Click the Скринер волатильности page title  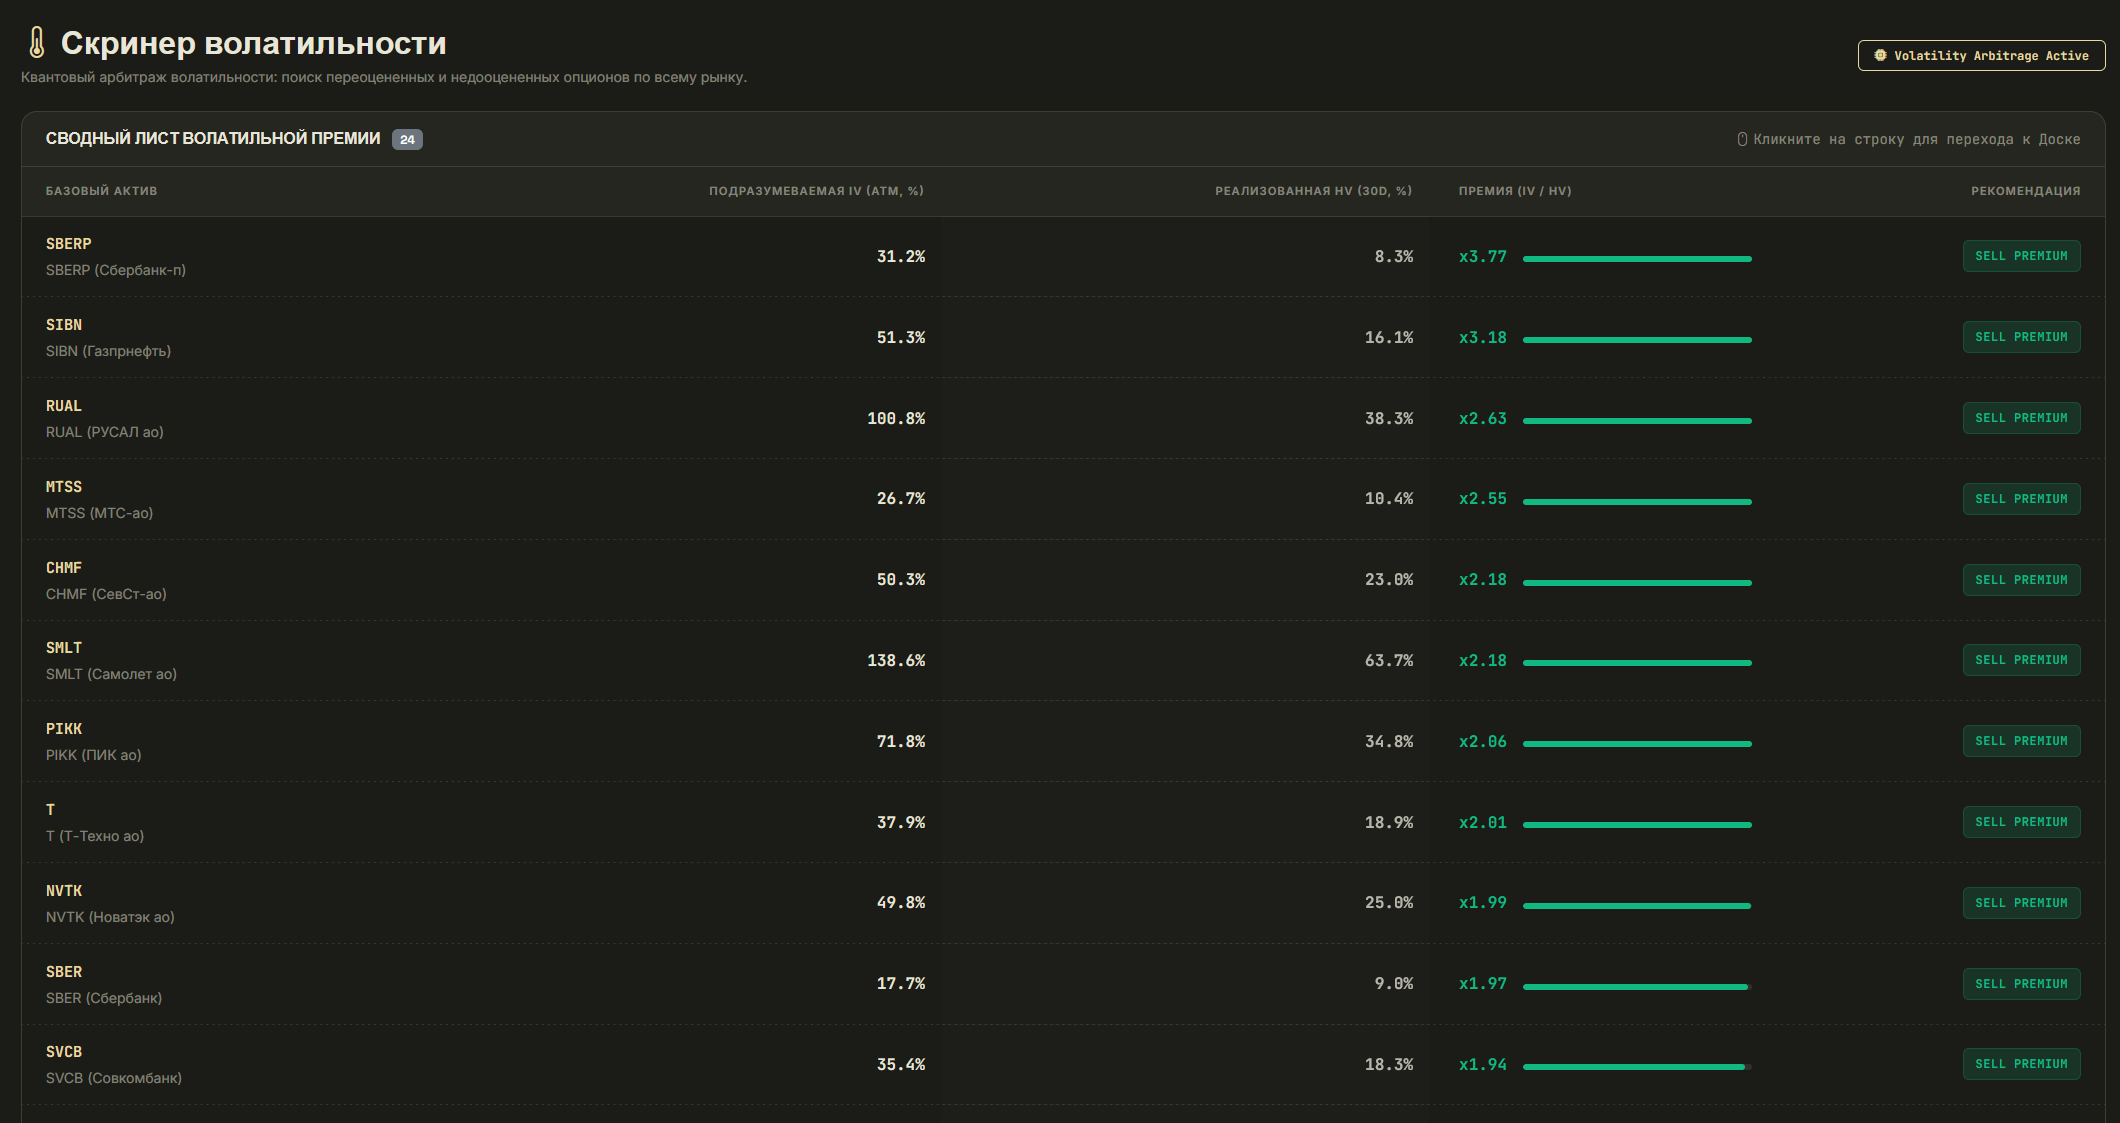tap(254, 43)
